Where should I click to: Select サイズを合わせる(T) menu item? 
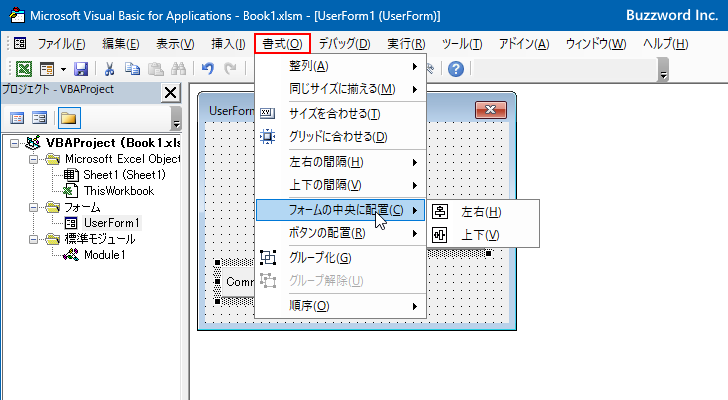(x=340, y=114)
